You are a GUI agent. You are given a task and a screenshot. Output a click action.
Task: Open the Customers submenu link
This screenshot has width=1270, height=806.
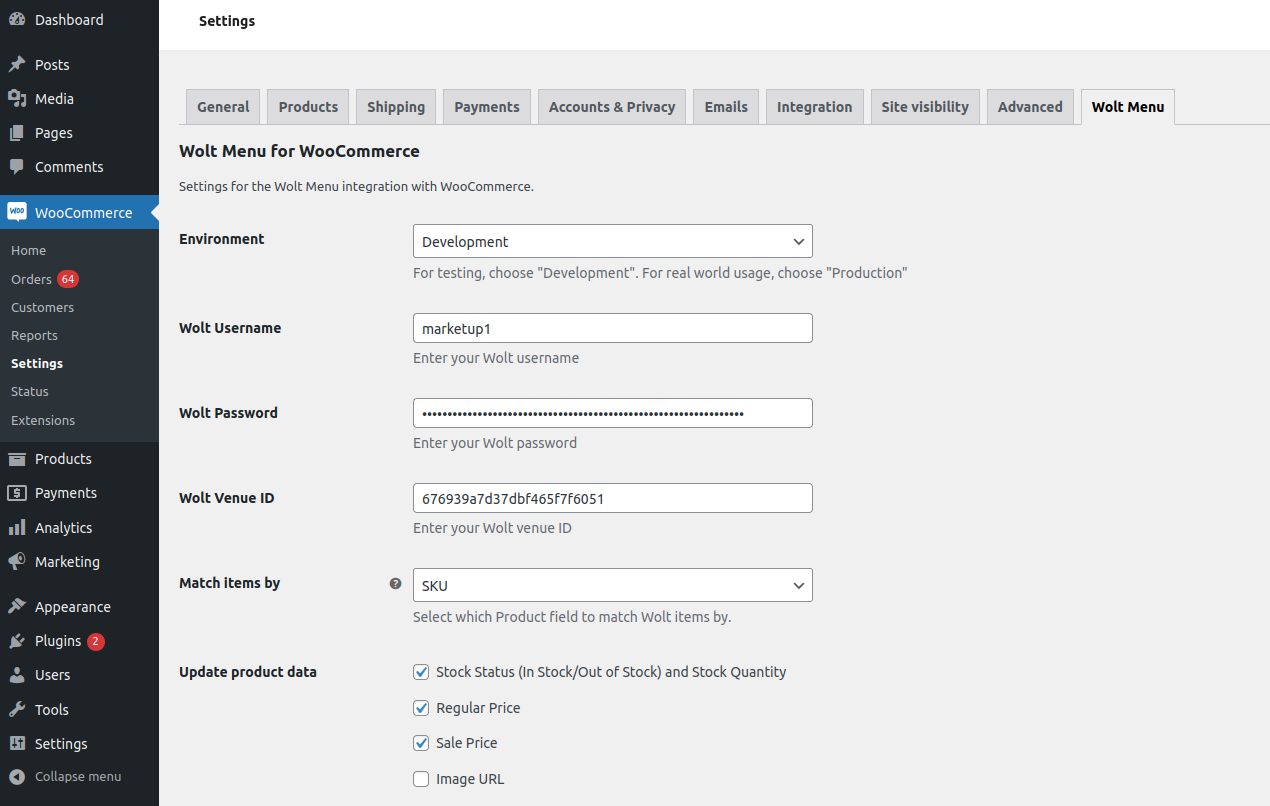click(x=43, y=308)
